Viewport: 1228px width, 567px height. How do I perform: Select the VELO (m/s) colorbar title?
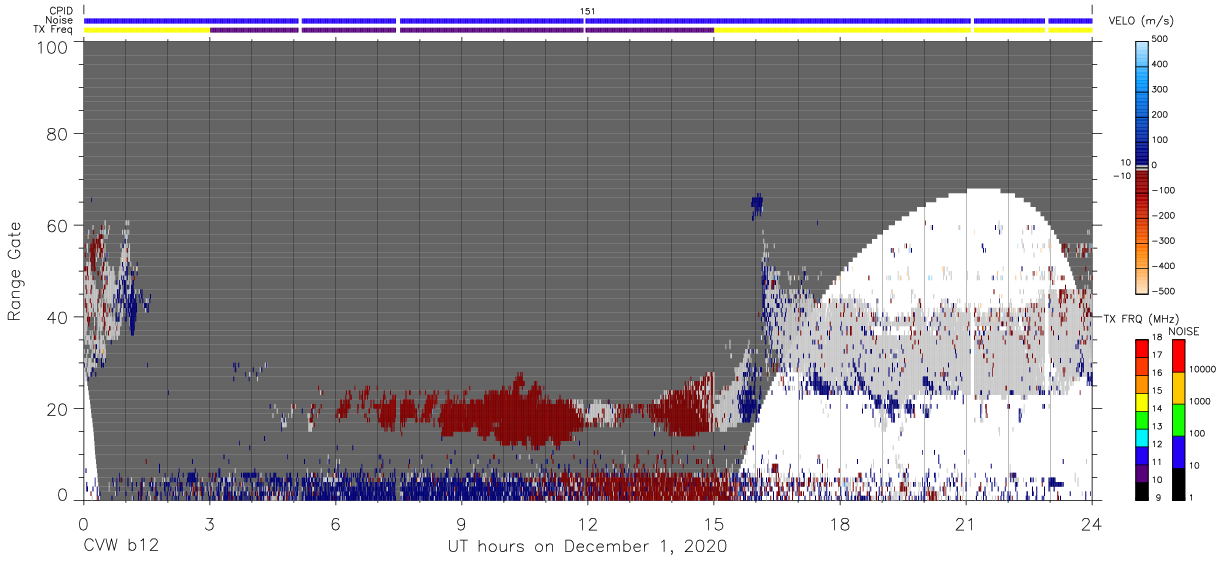1139,21
